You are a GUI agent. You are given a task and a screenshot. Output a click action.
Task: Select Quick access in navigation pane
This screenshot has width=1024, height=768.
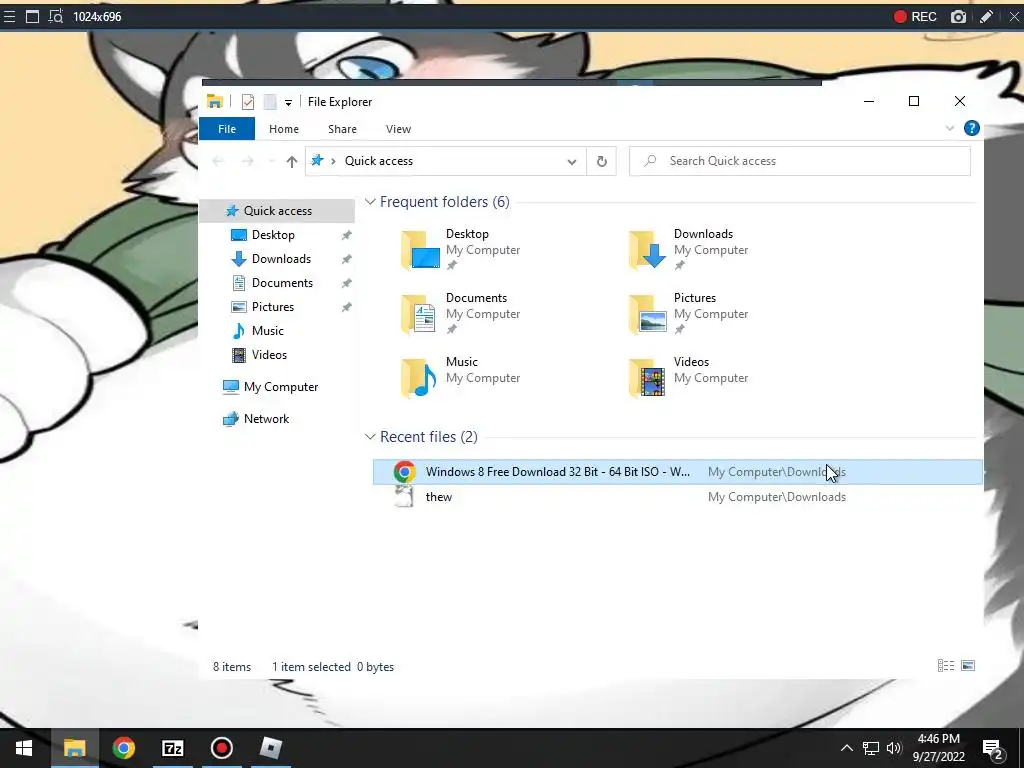[x=278, y=211]
